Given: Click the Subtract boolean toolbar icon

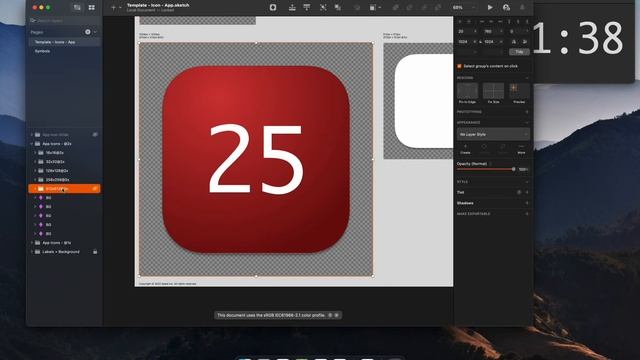Looking at the screenshot, I should point(409,7).
